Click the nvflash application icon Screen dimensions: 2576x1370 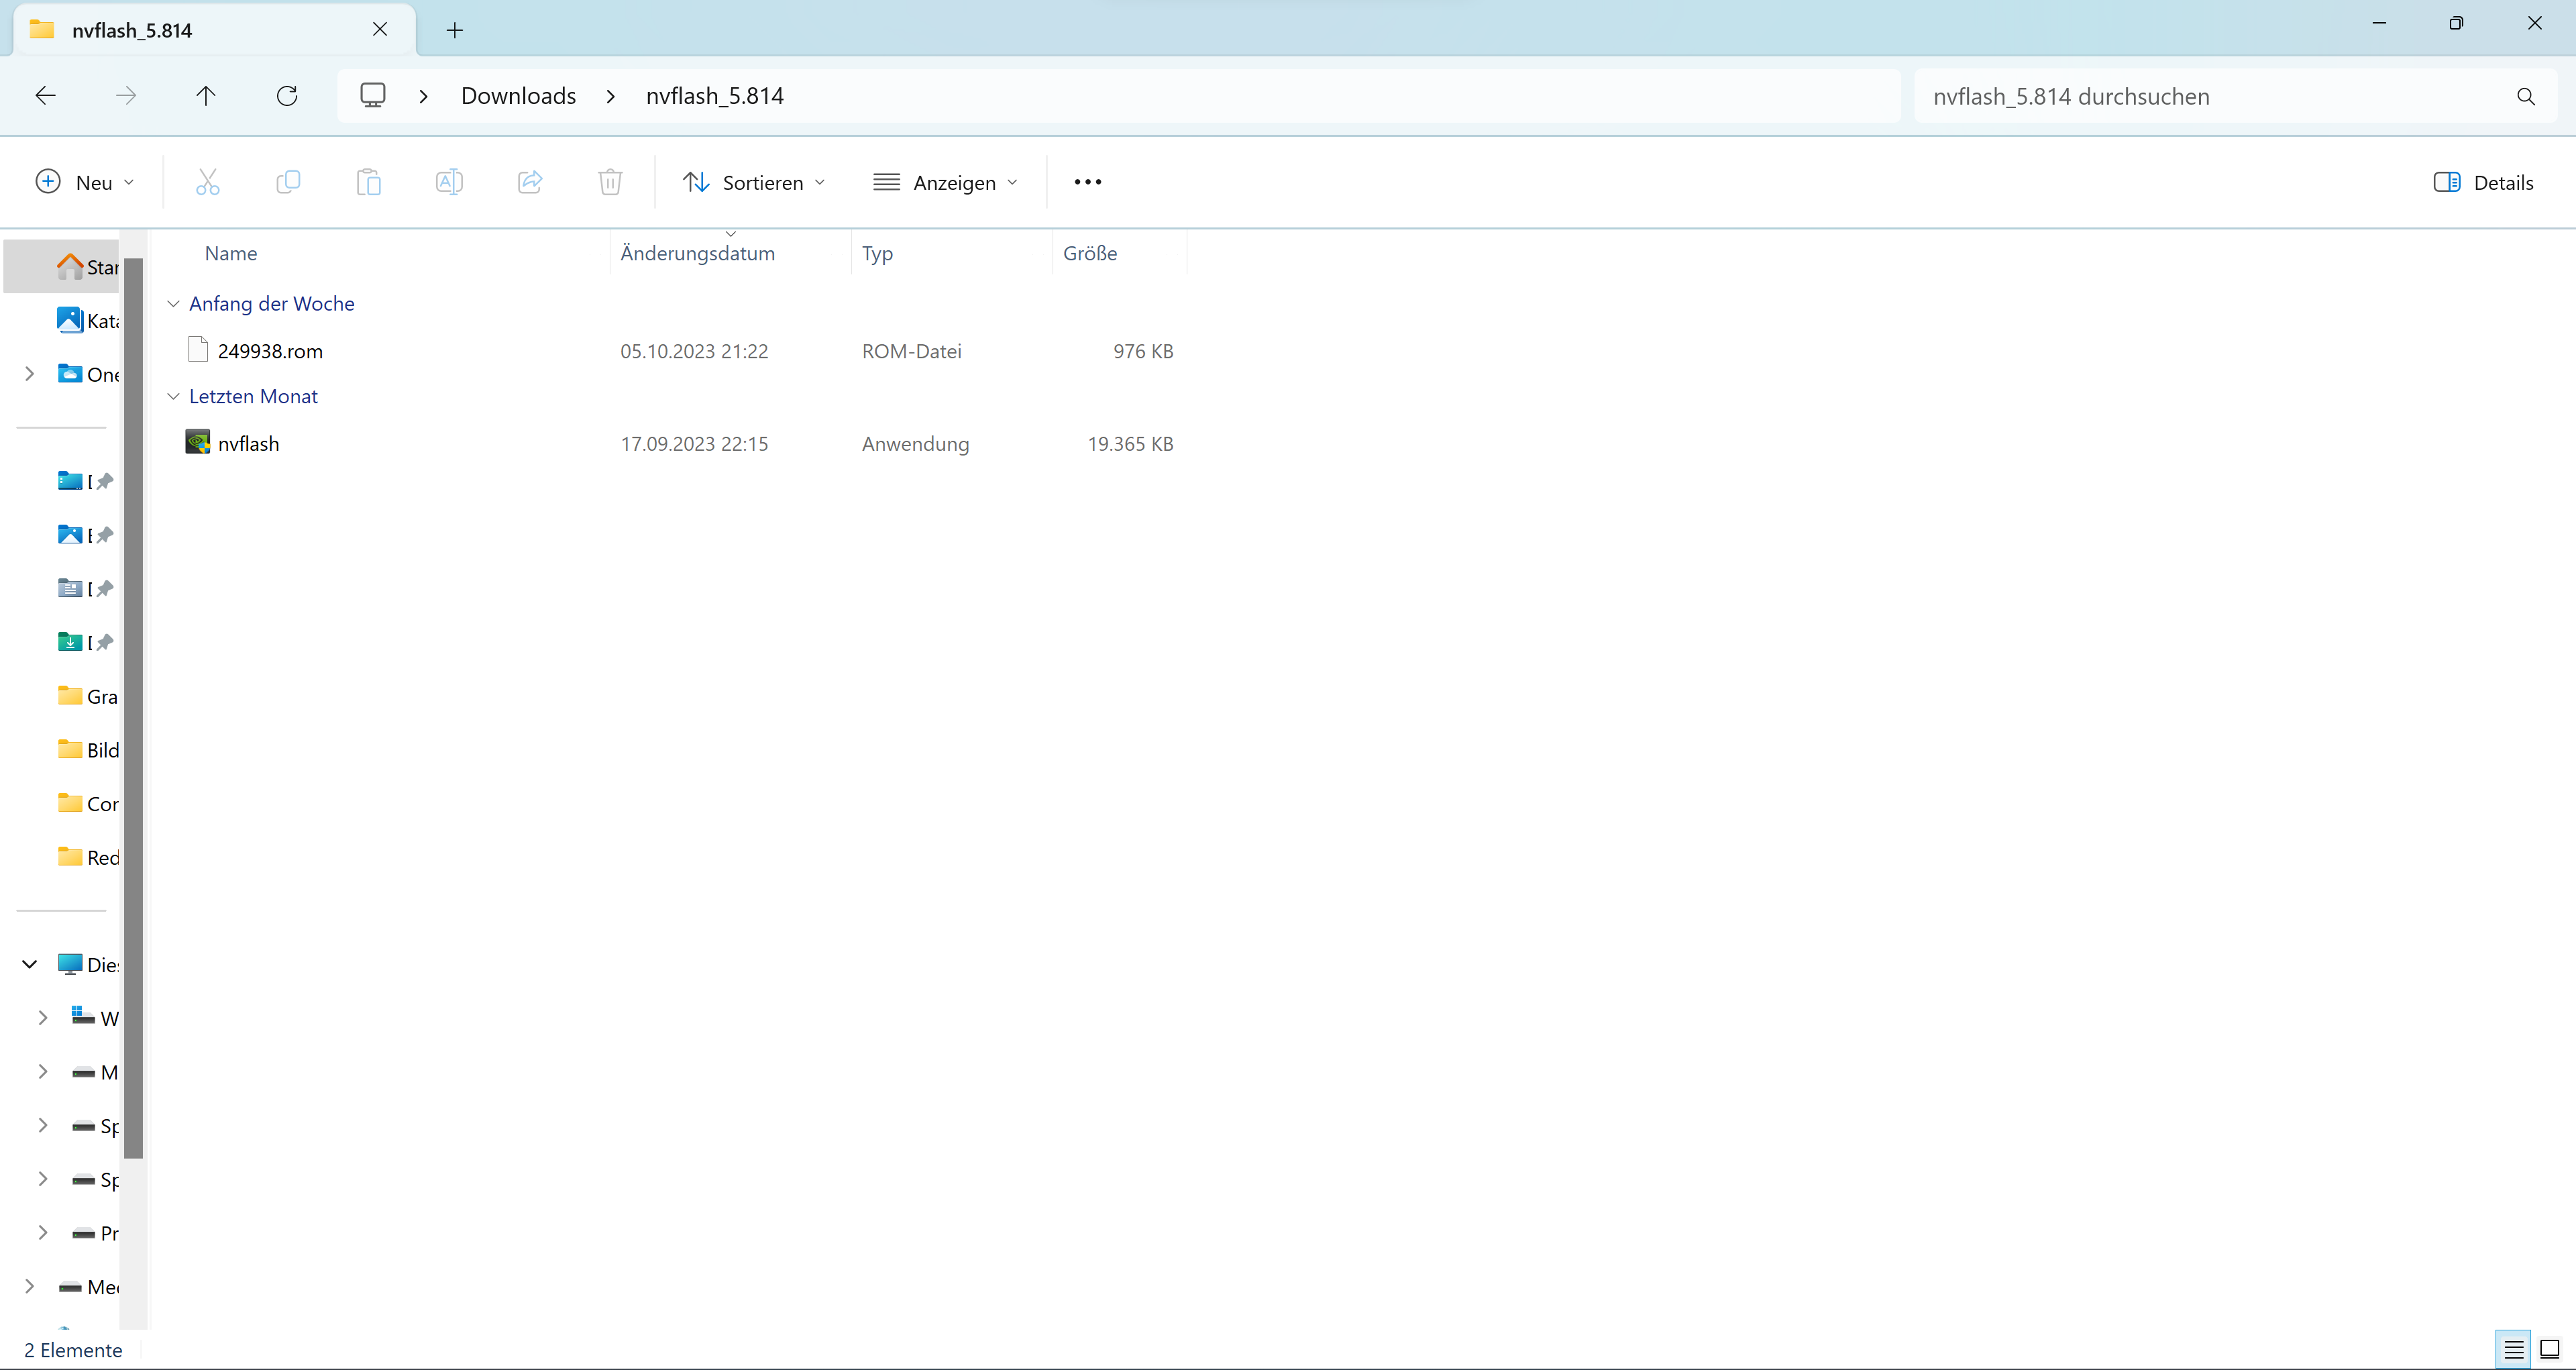pyautogui.click(x=198, y=442)
